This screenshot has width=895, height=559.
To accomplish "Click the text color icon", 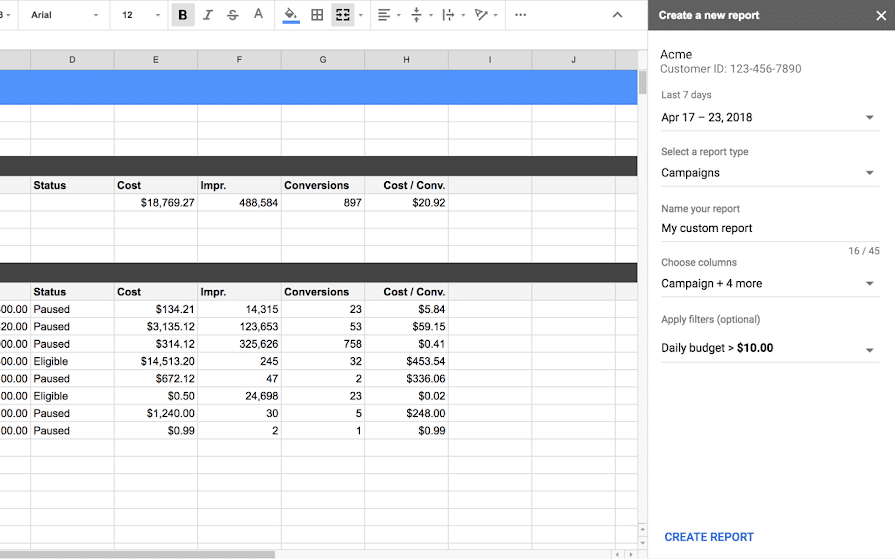I will point(259,15).
